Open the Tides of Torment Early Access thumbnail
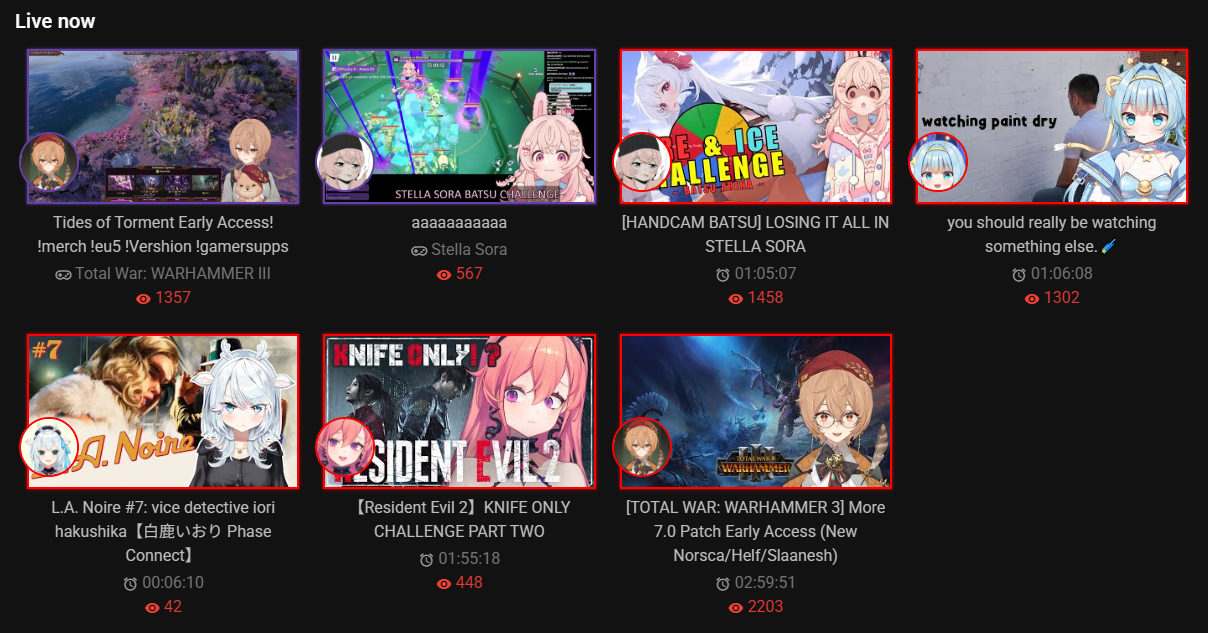This screenshot has height=633, width=1208. click(163, 127)
